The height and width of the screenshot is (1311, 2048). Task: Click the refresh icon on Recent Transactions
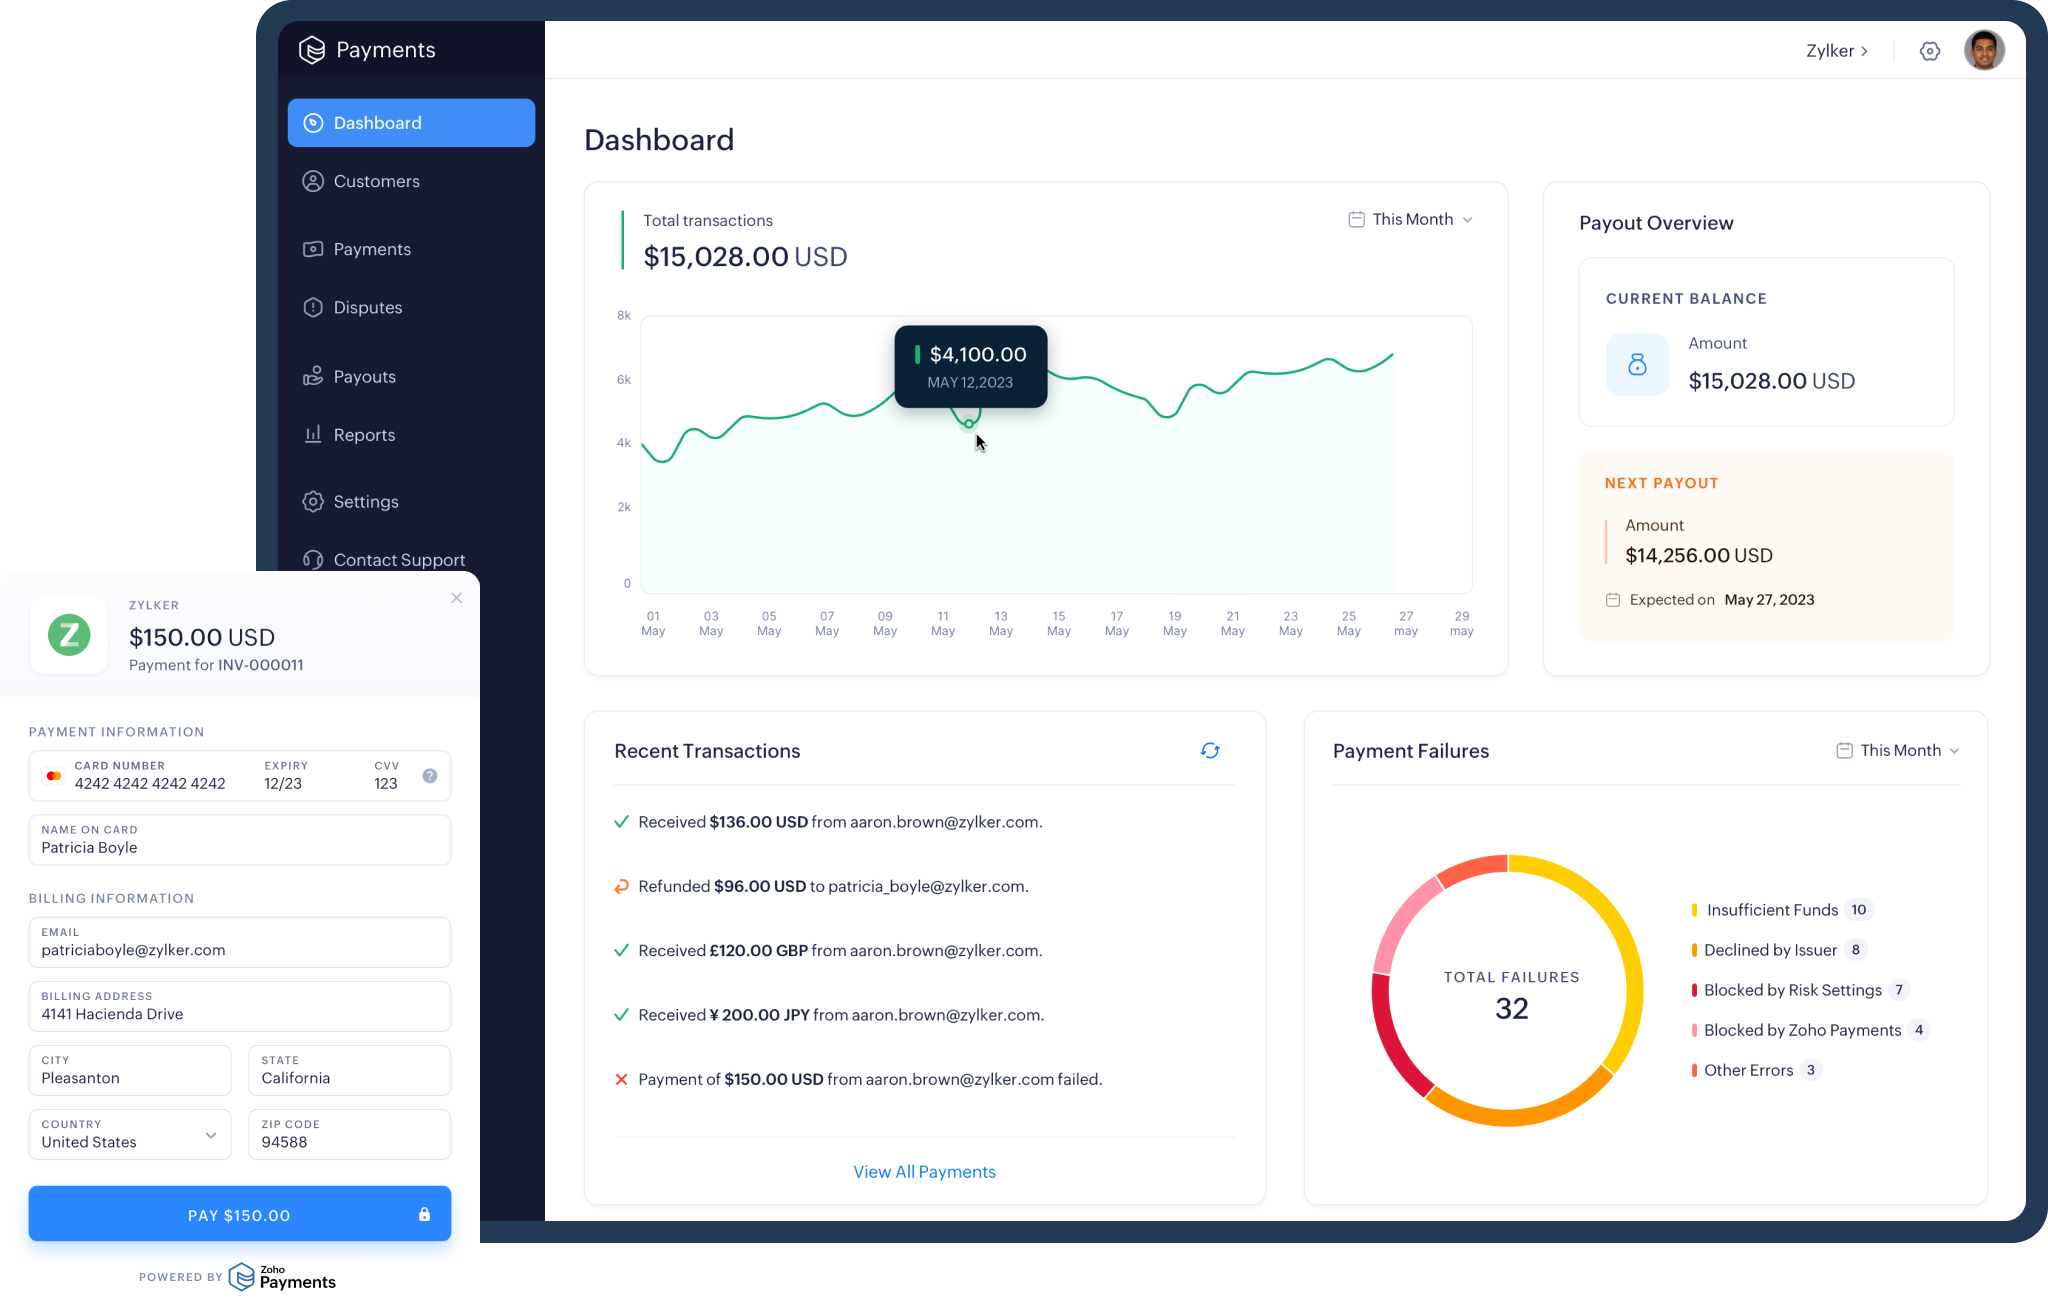(1210, 750)
